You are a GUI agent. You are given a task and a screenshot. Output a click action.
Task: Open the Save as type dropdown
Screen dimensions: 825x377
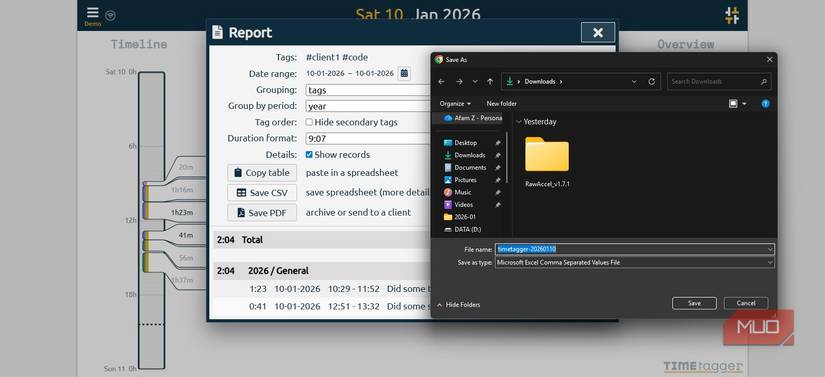(635, 262)
